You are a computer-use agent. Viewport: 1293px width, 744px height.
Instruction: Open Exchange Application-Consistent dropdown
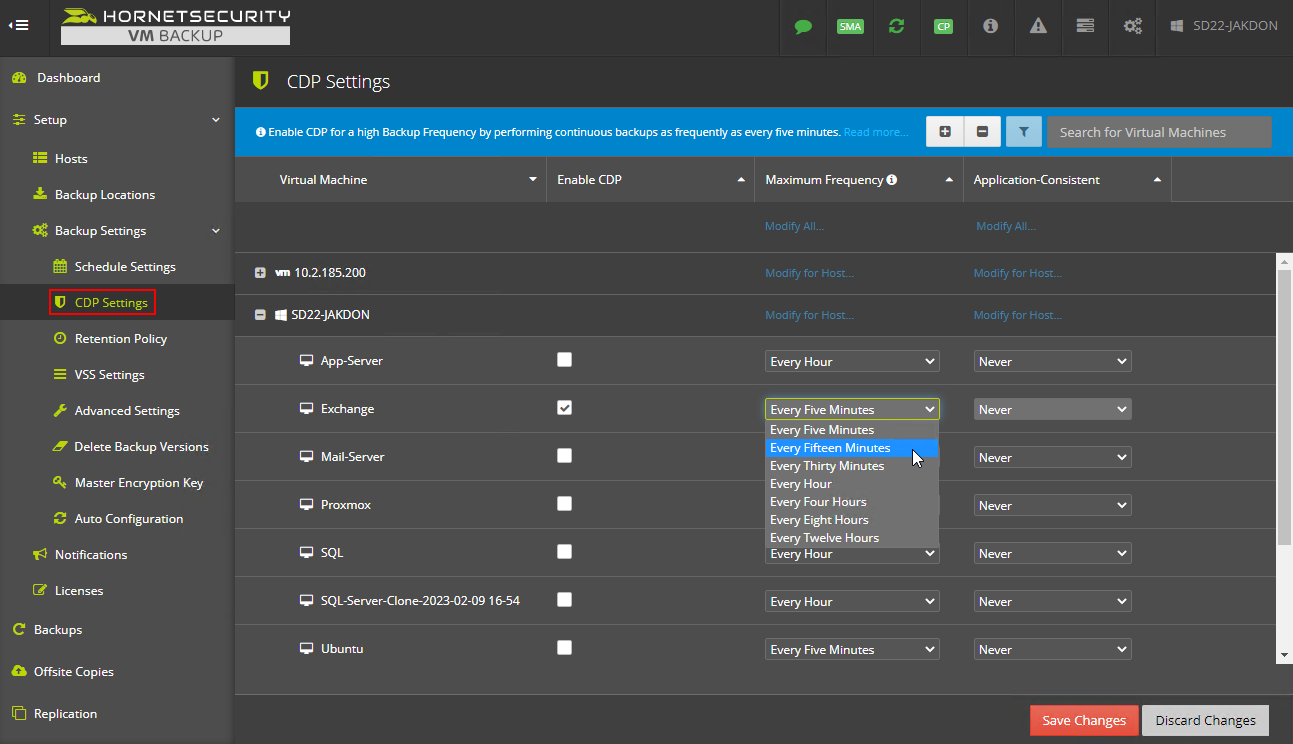[x=1052, y=409]
